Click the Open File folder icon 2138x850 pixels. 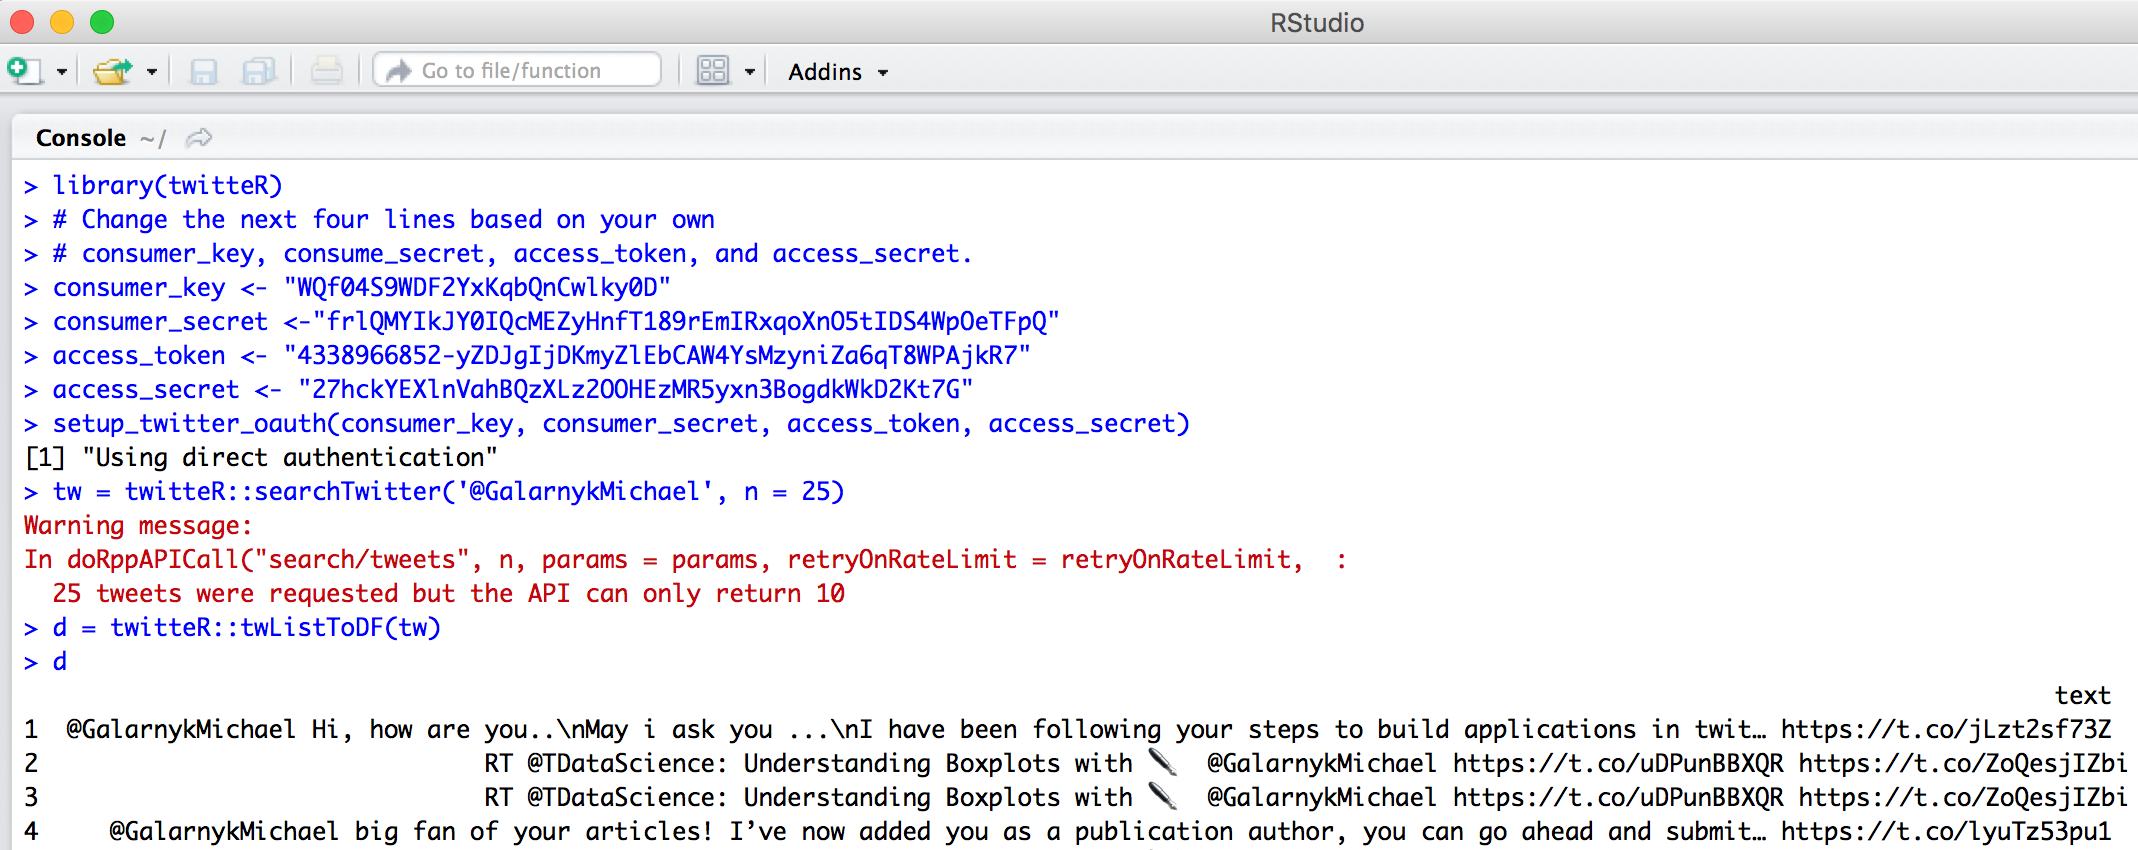[112, 71]
